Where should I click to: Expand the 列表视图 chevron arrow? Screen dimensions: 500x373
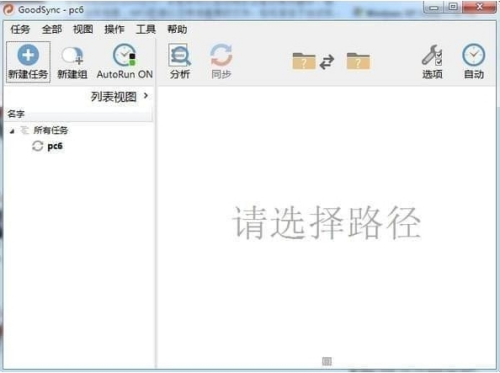click(146, 96)
